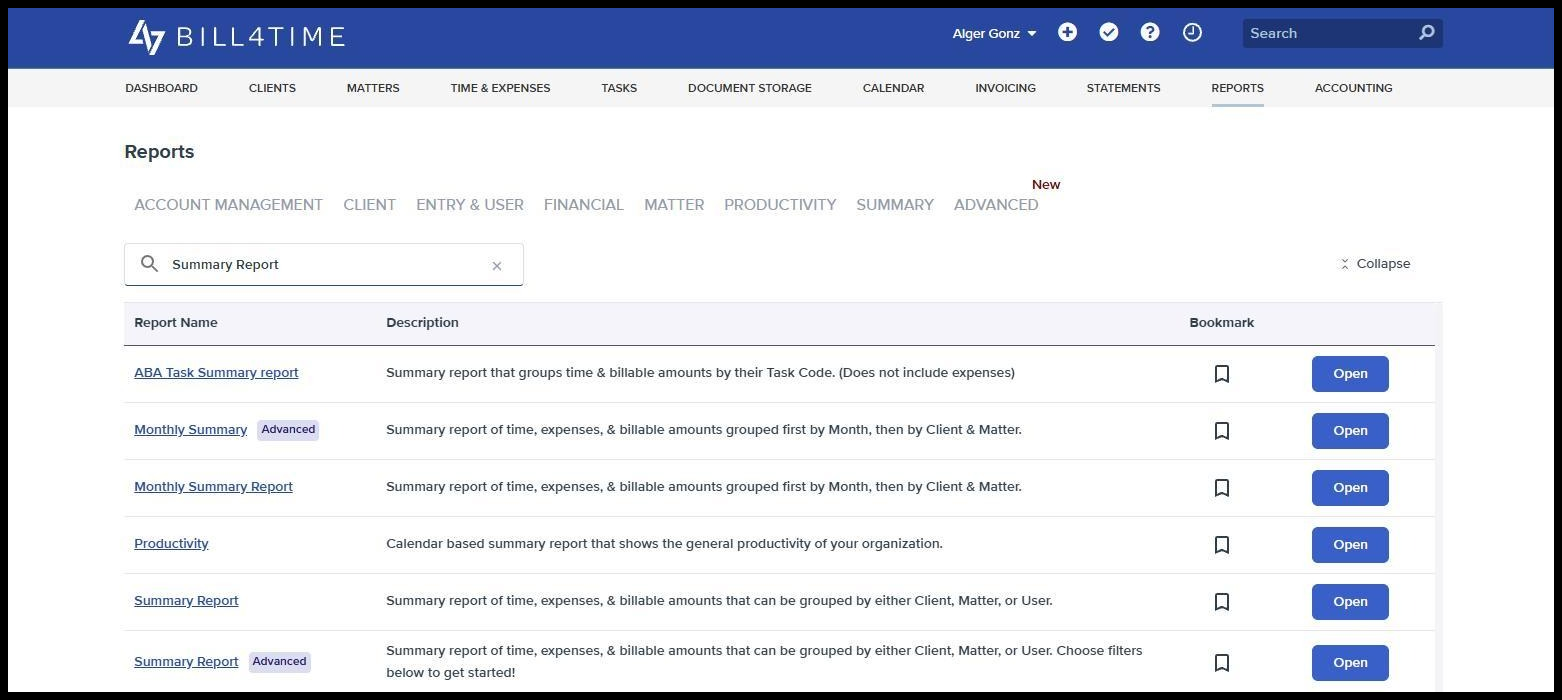This screenshot has width=1562, height=700.
Task: Follow the Monthly Summary Report link
Action: [x=213, y=487]
